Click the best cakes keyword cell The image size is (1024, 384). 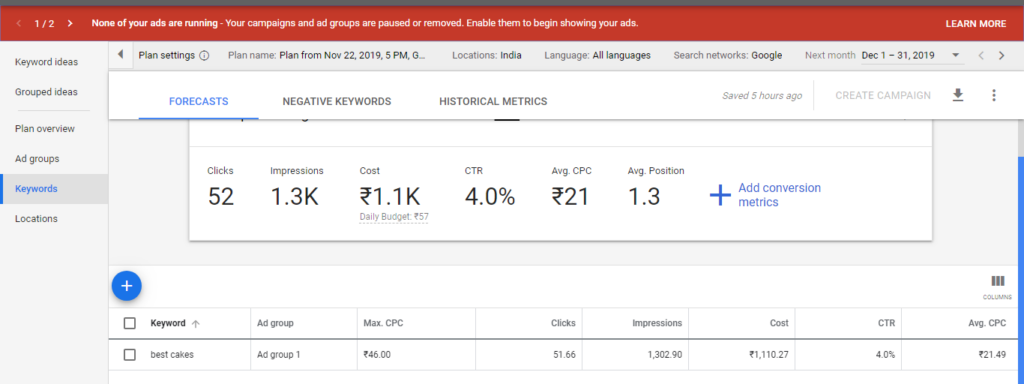(x=172, y=355)
